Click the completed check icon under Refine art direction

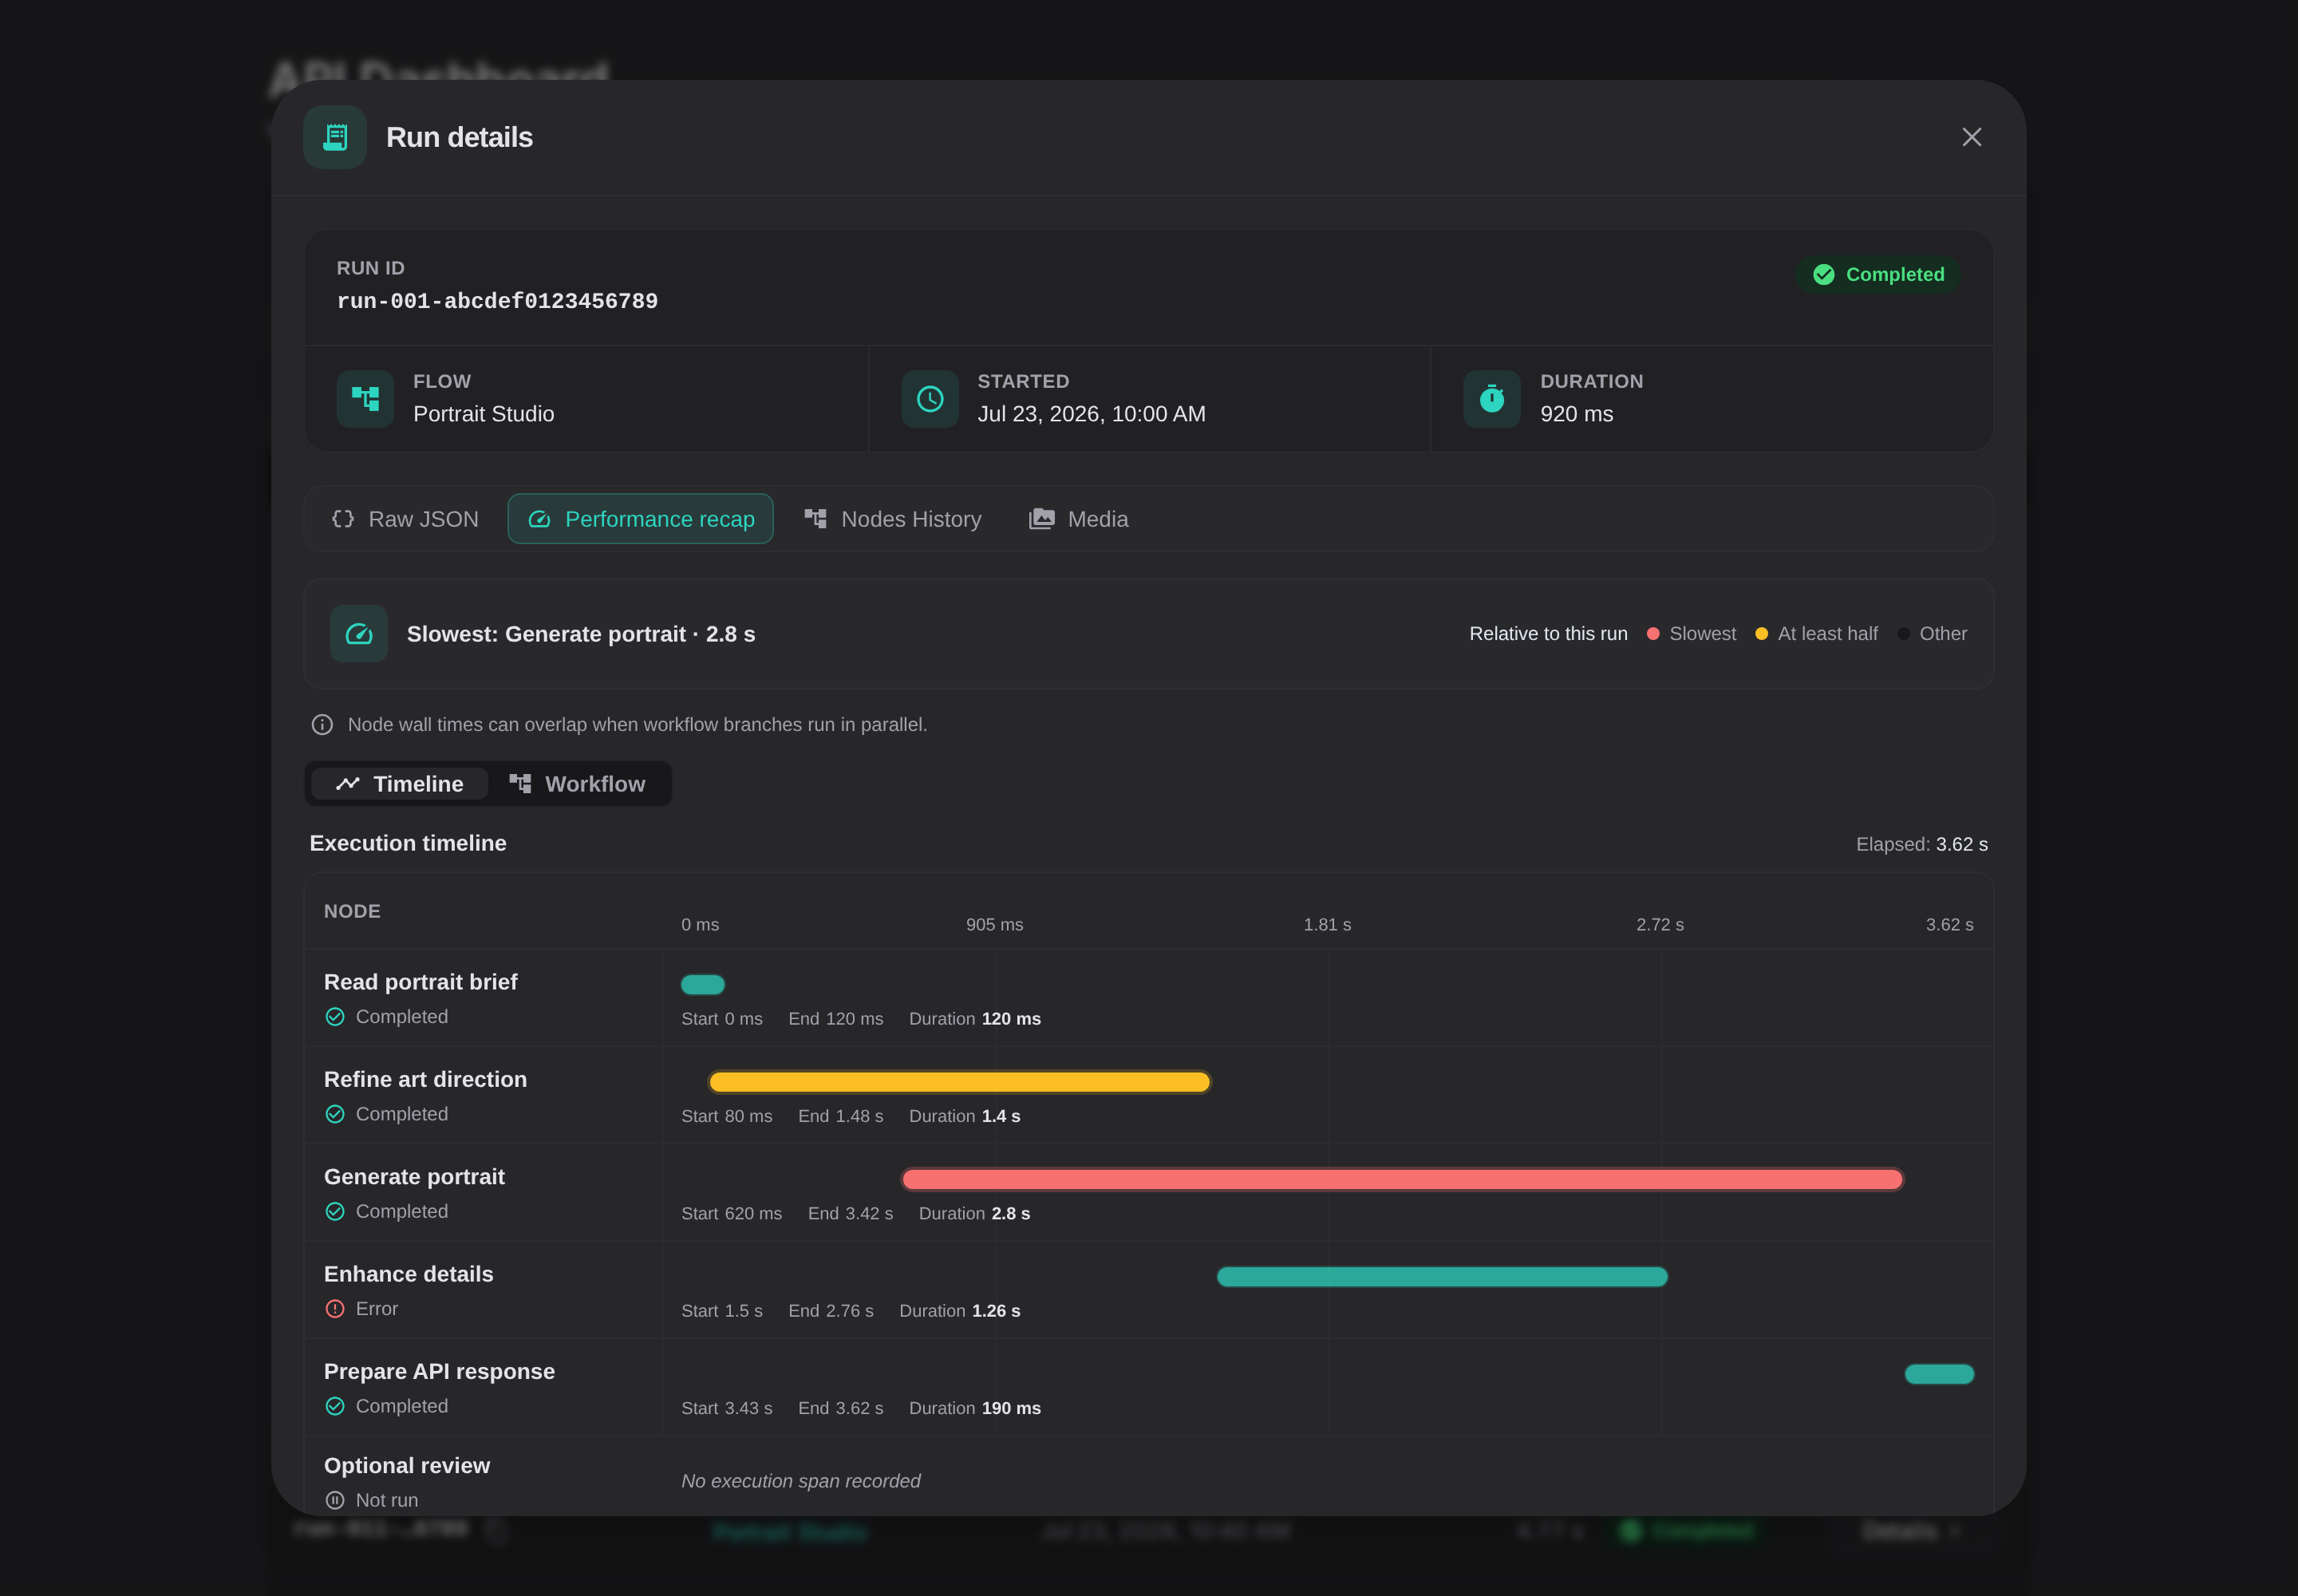[335, 1114]
